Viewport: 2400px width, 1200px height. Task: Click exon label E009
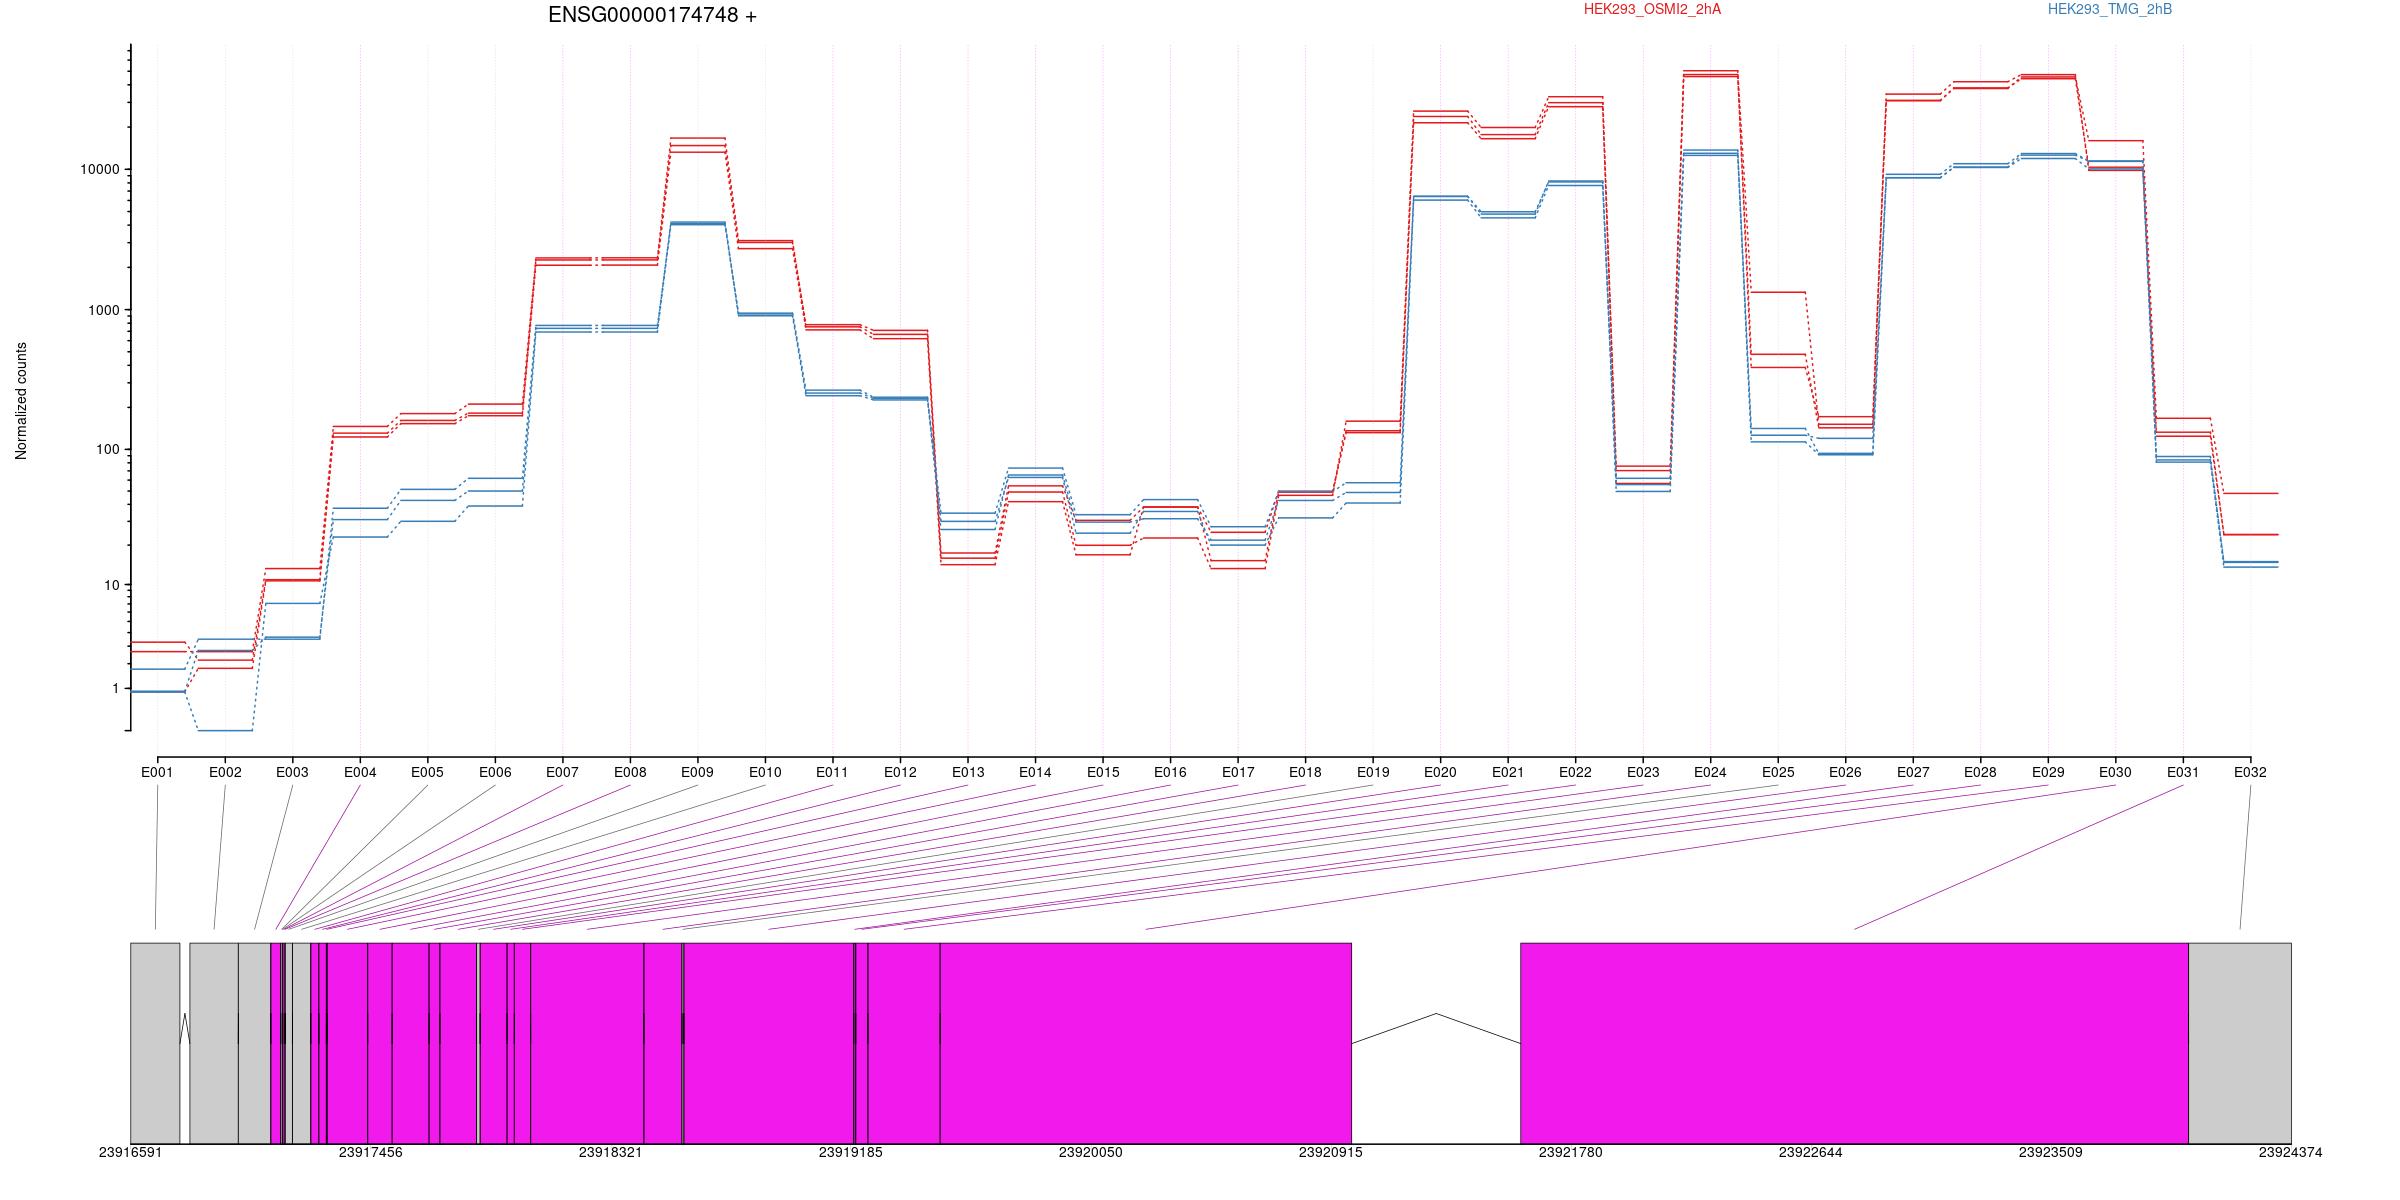coord(697,772)
